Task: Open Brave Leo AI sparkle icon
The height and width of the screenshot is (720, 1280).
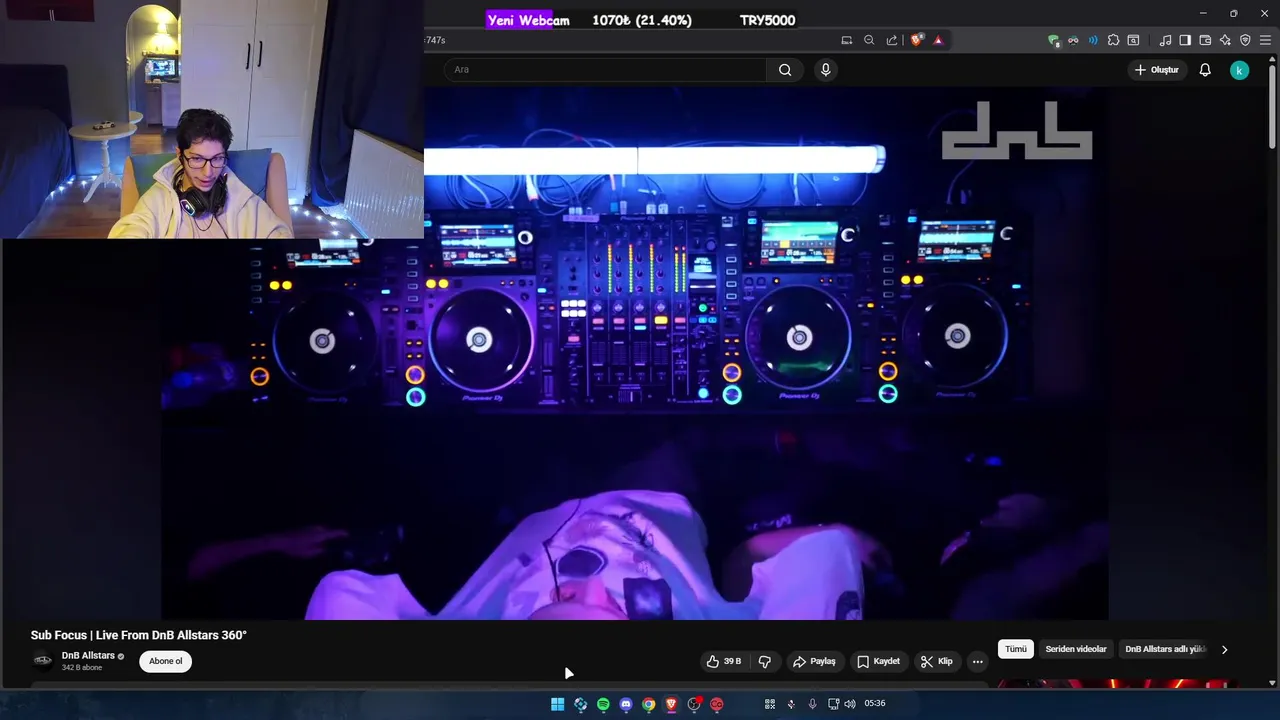Action: [x=1225, y=40]
